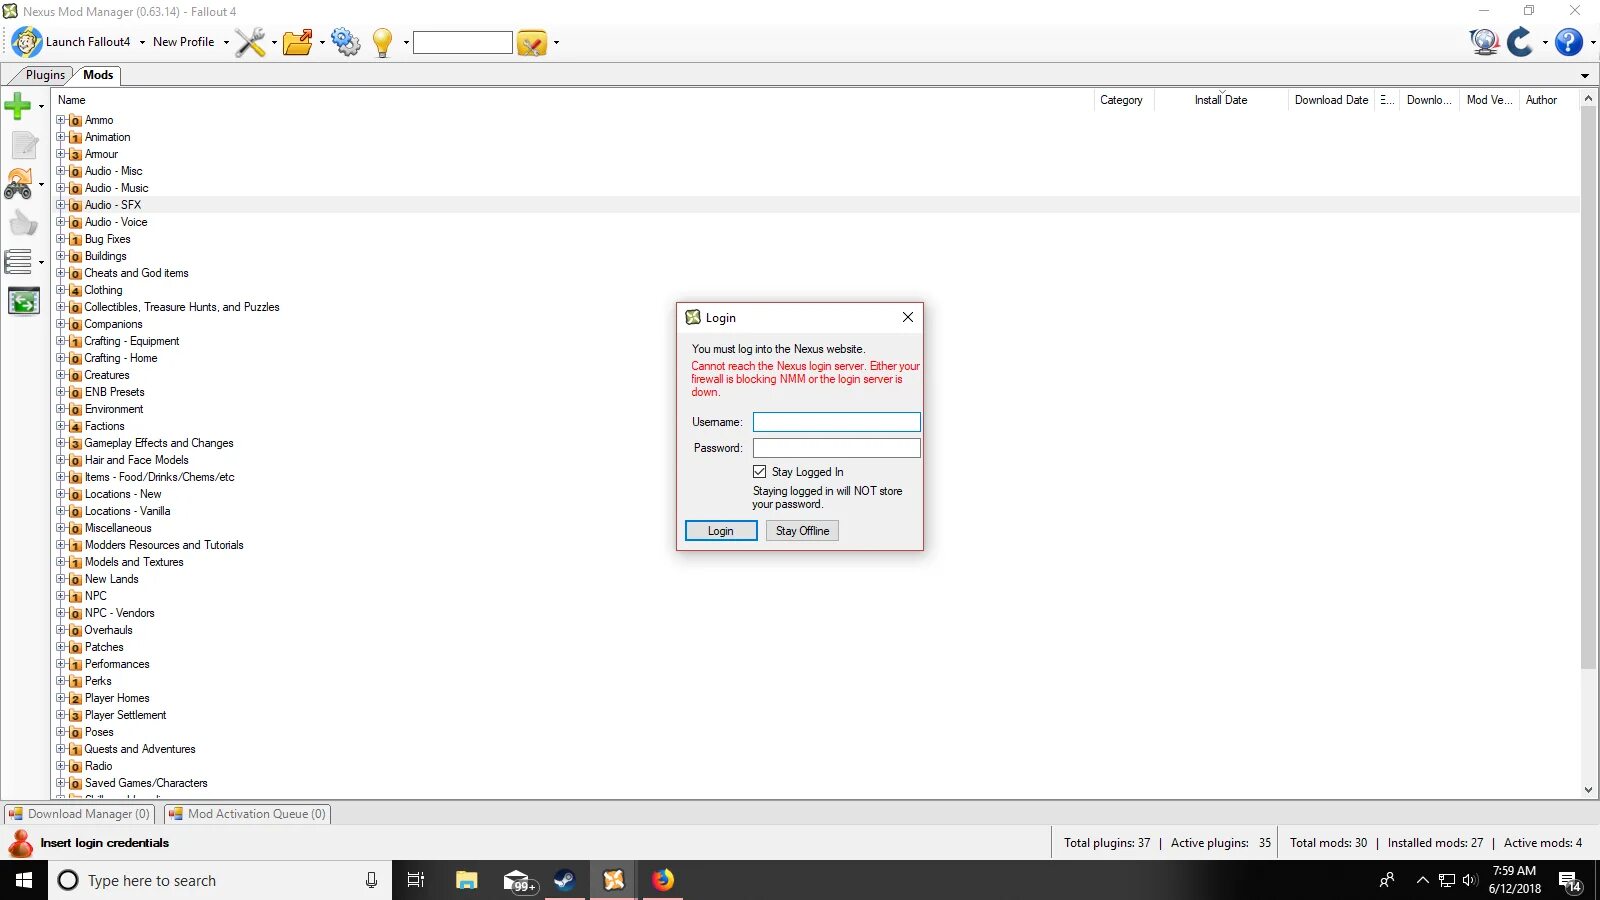This screenshot has width=1600, height=900.
Task: Click the thumbs up Endorse icon
Action: coord(24,223)
